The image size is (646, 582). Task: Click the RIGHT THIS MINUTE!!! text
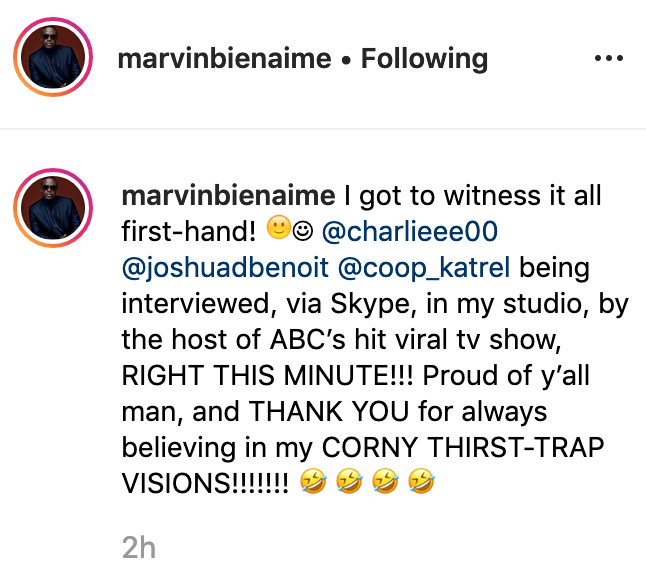tap(267, 376)
